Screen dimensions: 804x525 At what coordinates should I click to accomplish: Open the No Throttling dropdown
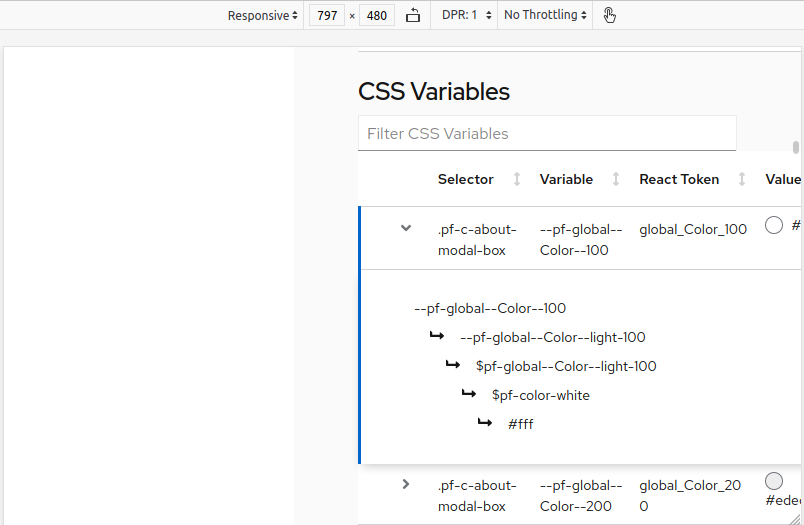coord(545,15)
